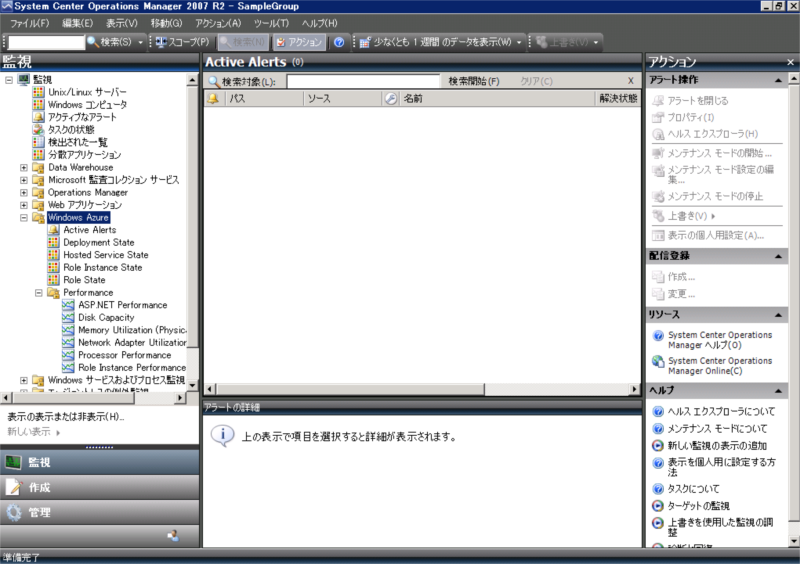
Task: Click the スコープ(P) toolbar button
Action: [x=183, y=42]
